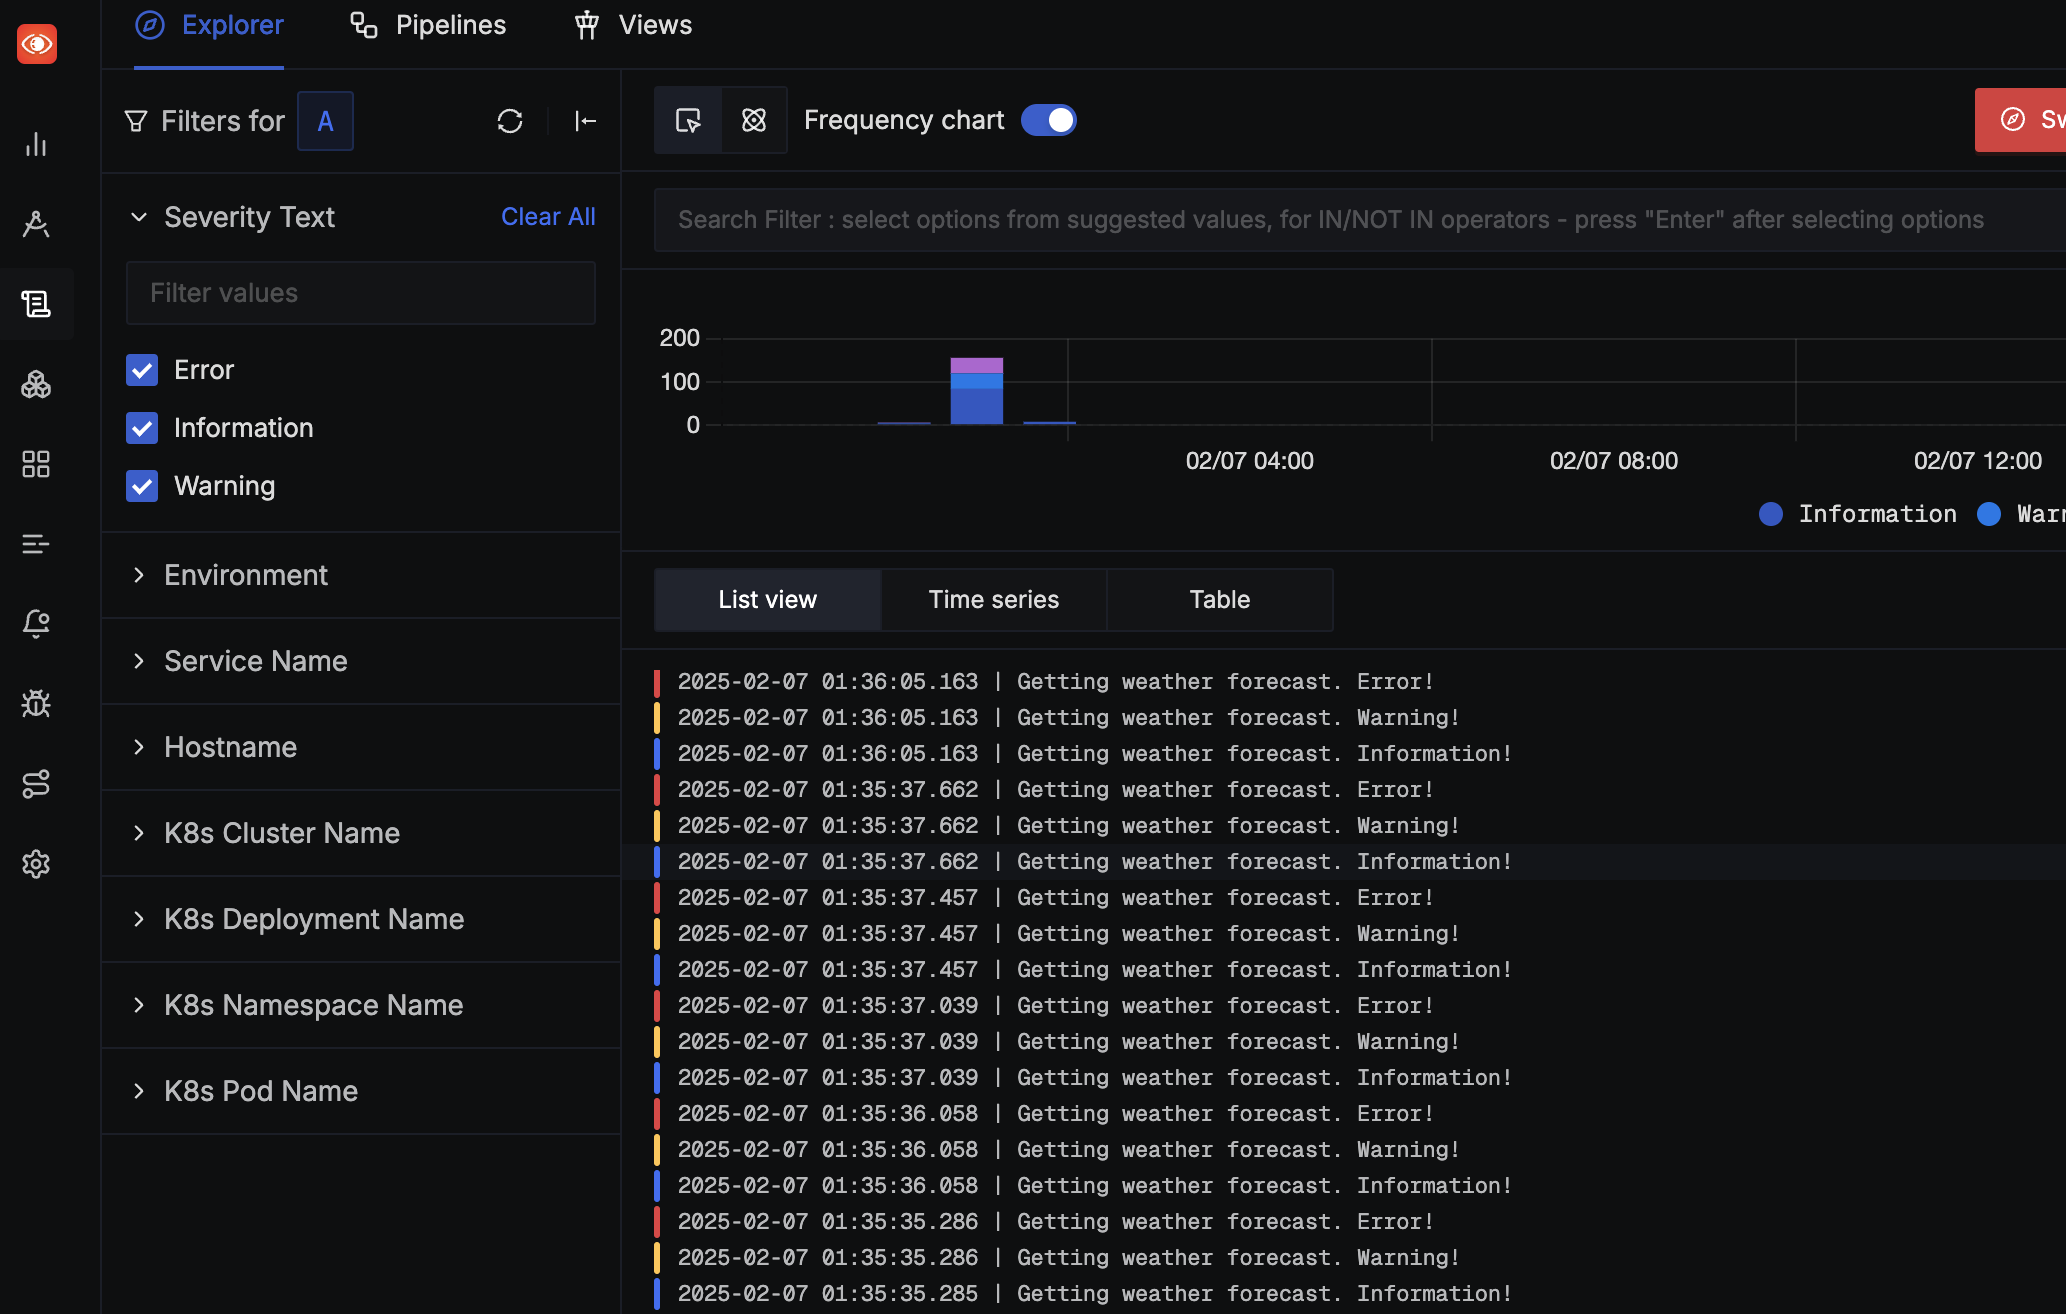Click Clear All for Severity Text
Image resolution: width=2066 pixels, height=1314 pixels.
[548, 217]
